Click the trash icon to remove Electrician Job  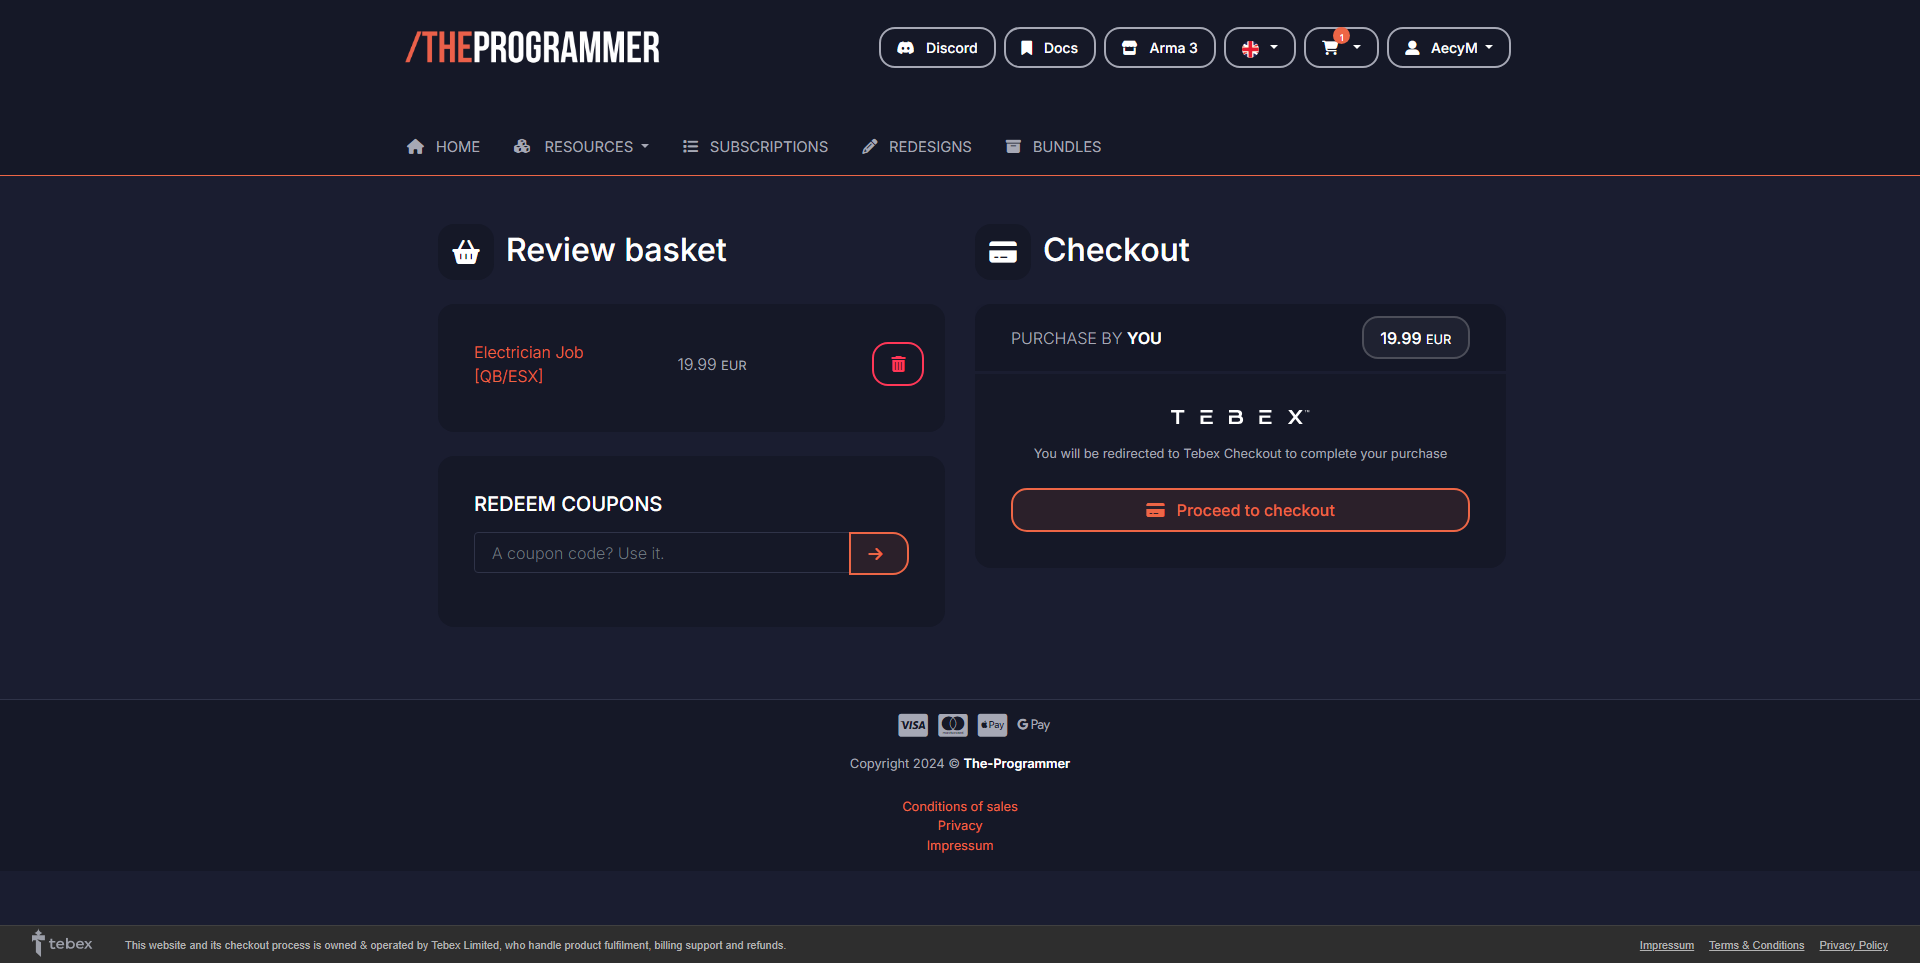(x=897, y=364)
